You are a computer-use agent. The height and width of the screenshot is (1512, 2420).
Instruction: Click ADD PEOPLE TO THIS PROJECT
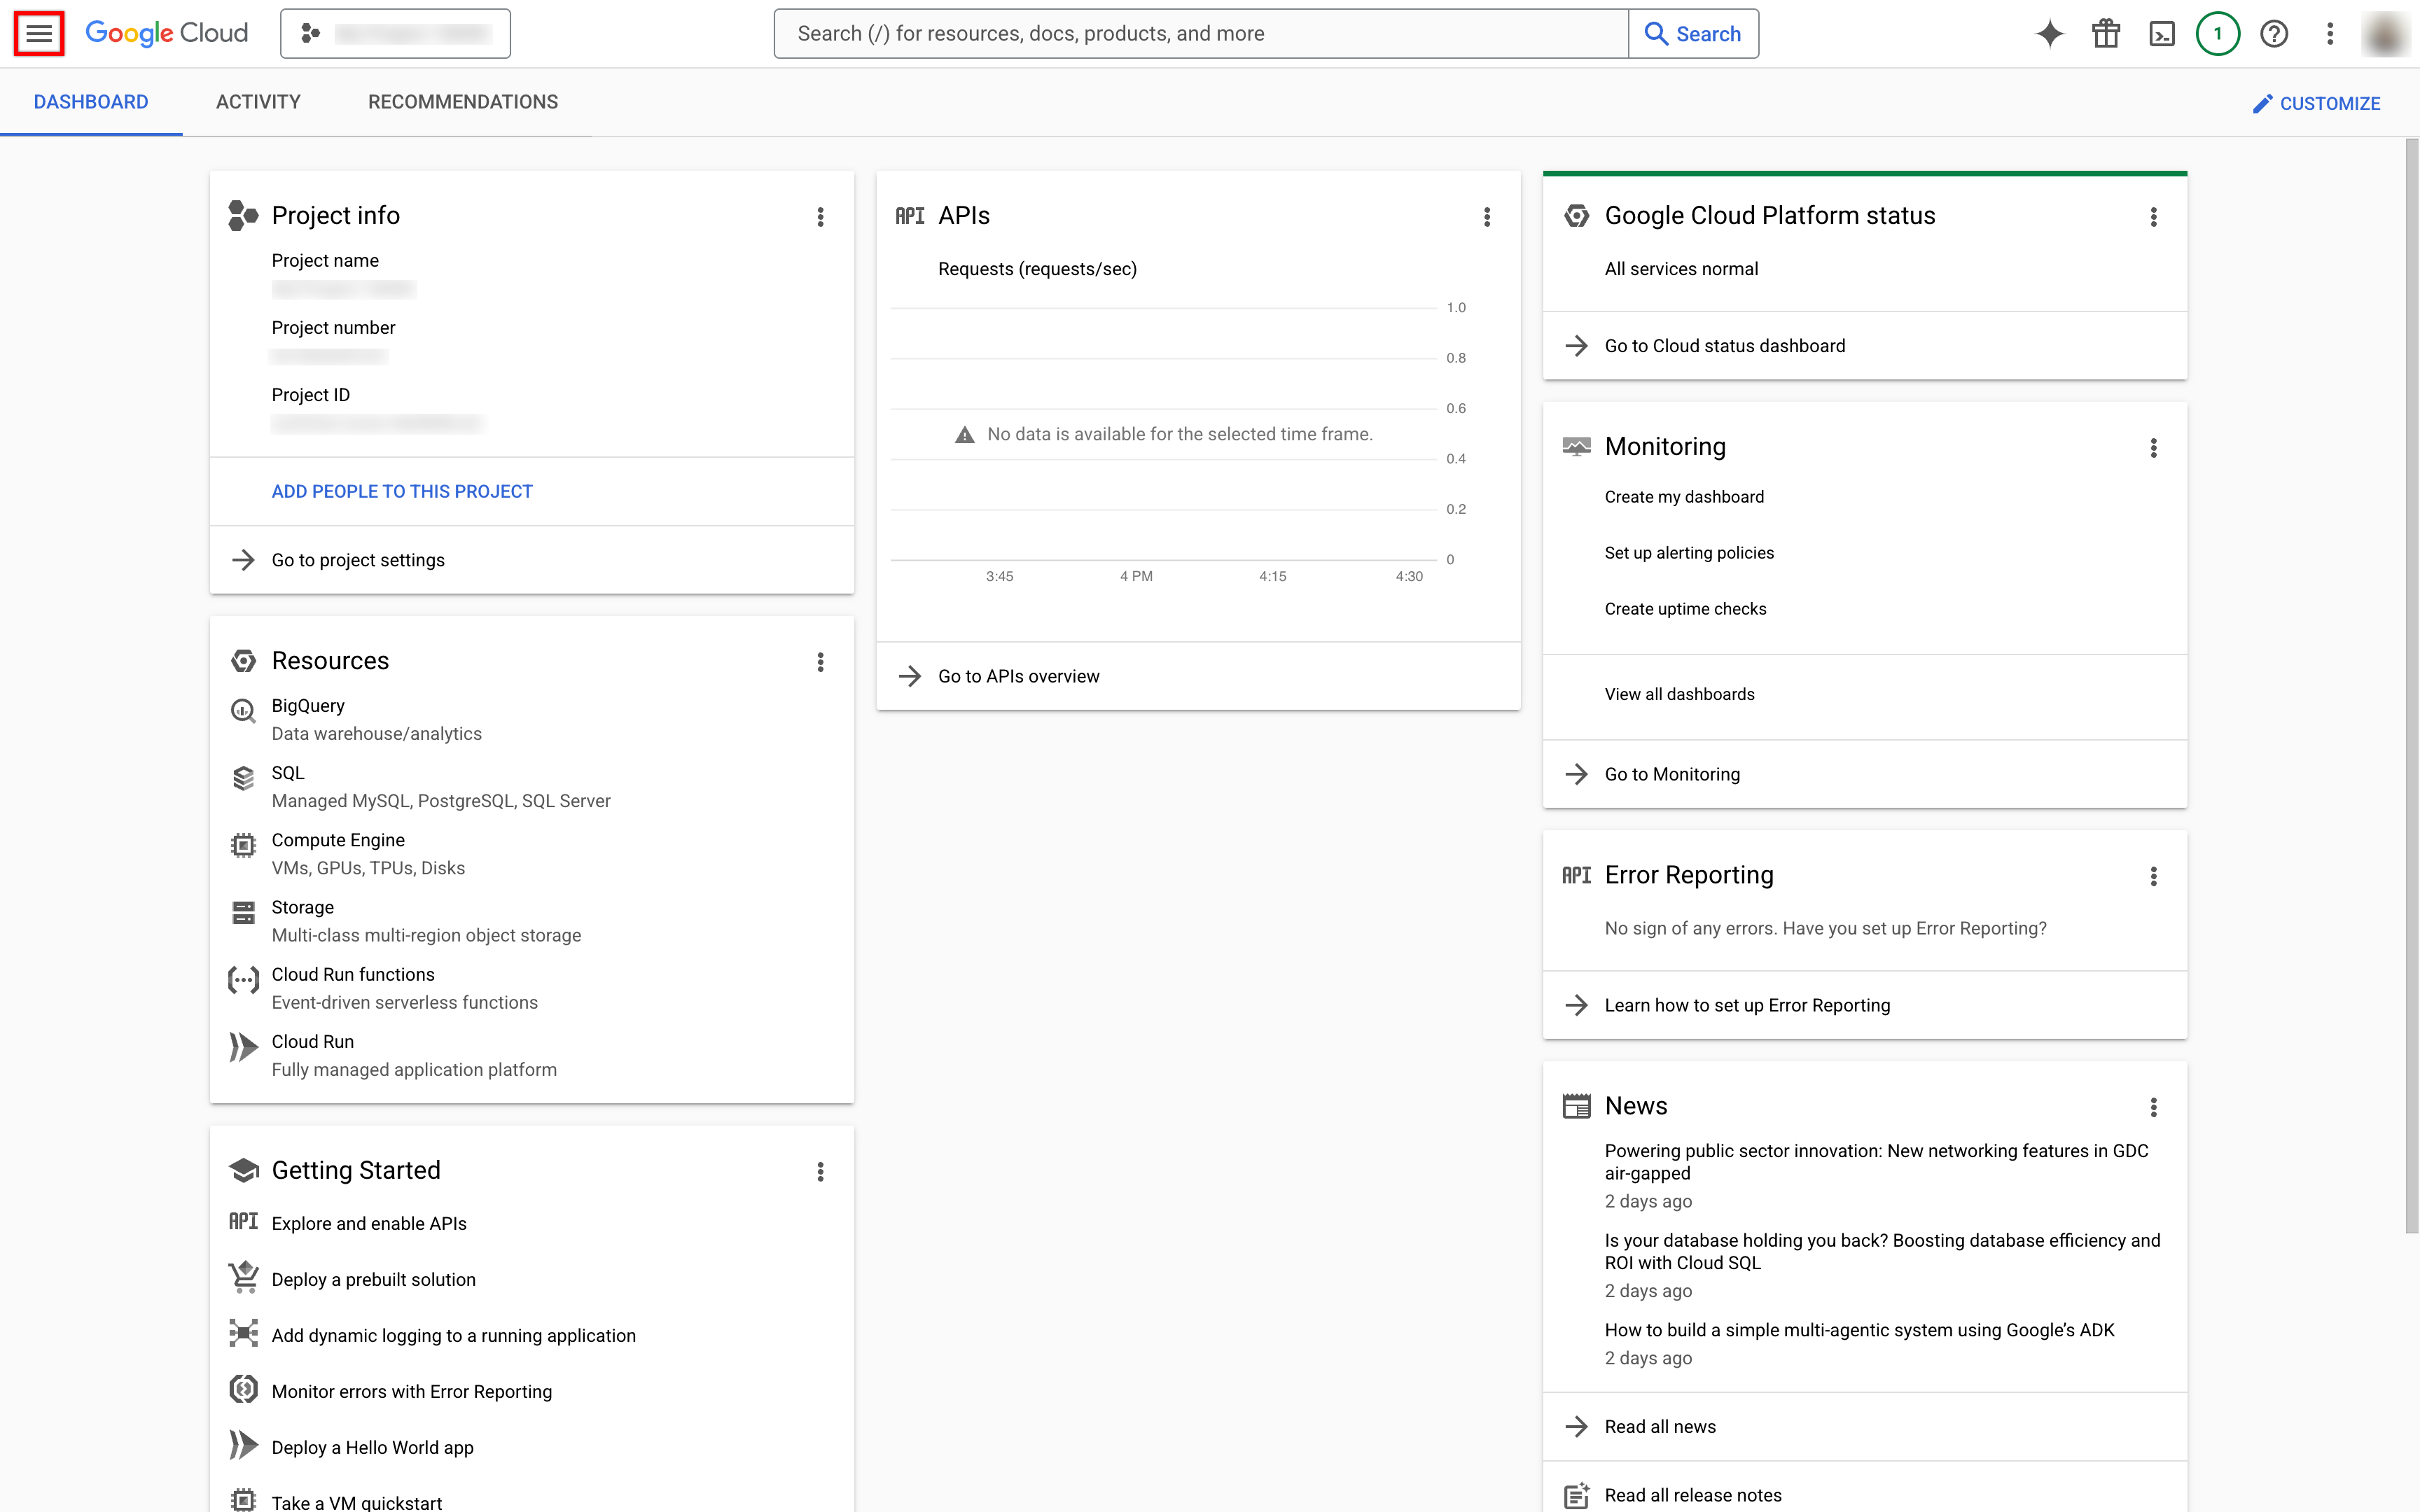click(x=401, y=491)
